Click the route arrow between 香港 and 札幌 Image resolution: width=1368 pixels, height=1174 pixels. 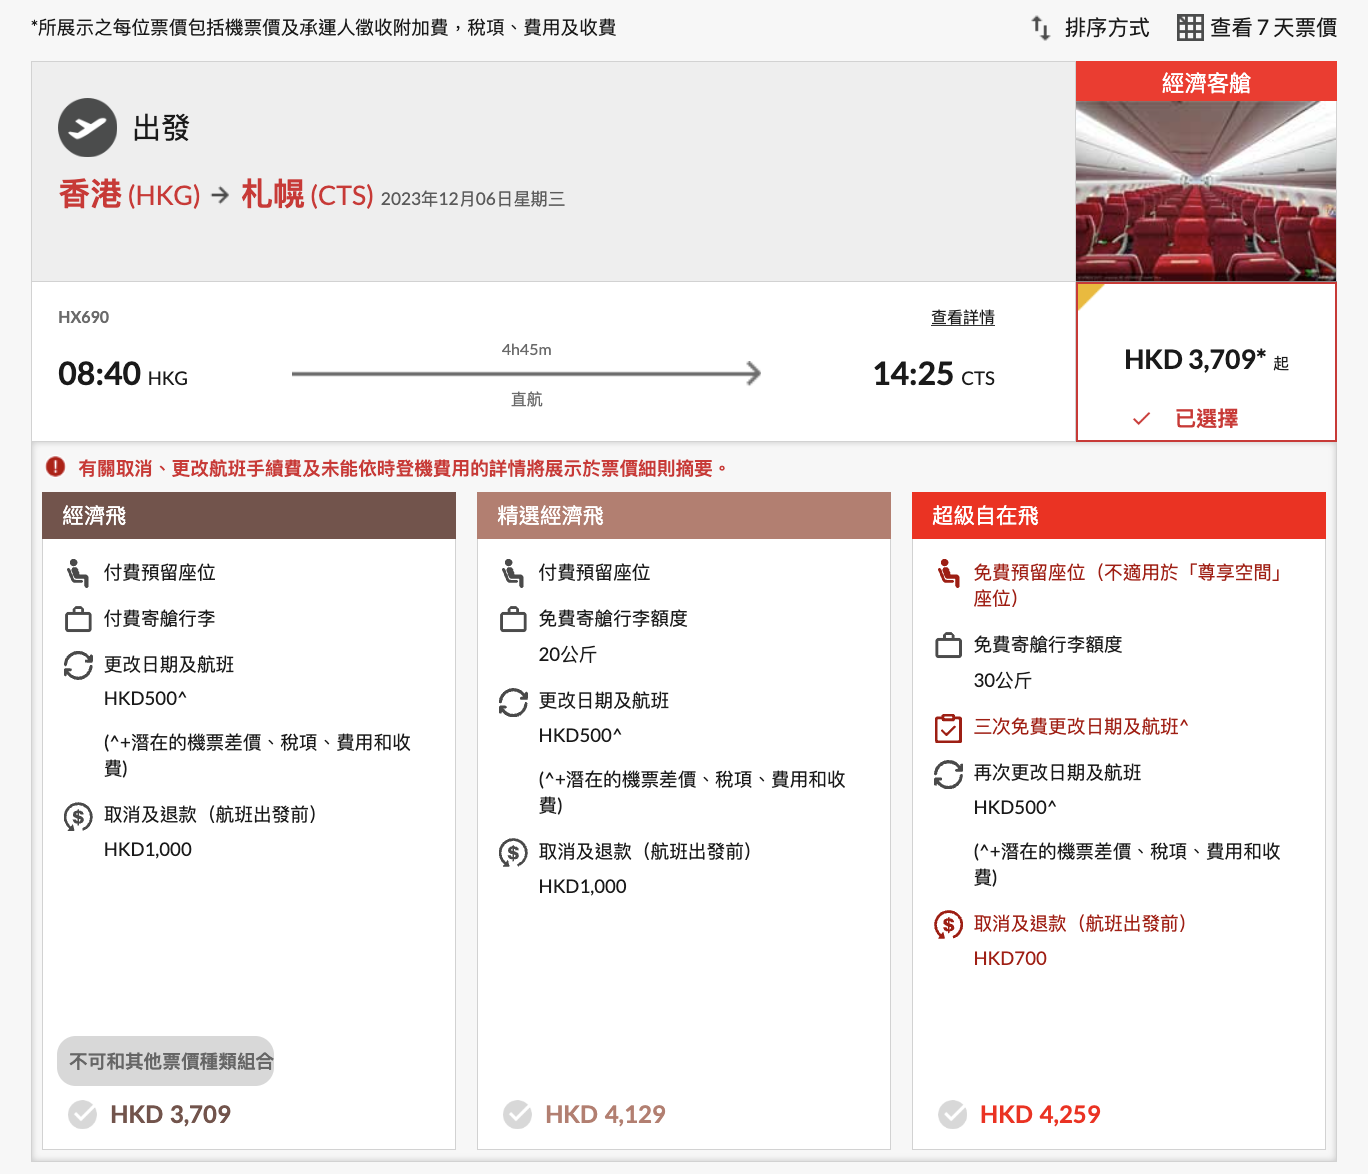221,194
